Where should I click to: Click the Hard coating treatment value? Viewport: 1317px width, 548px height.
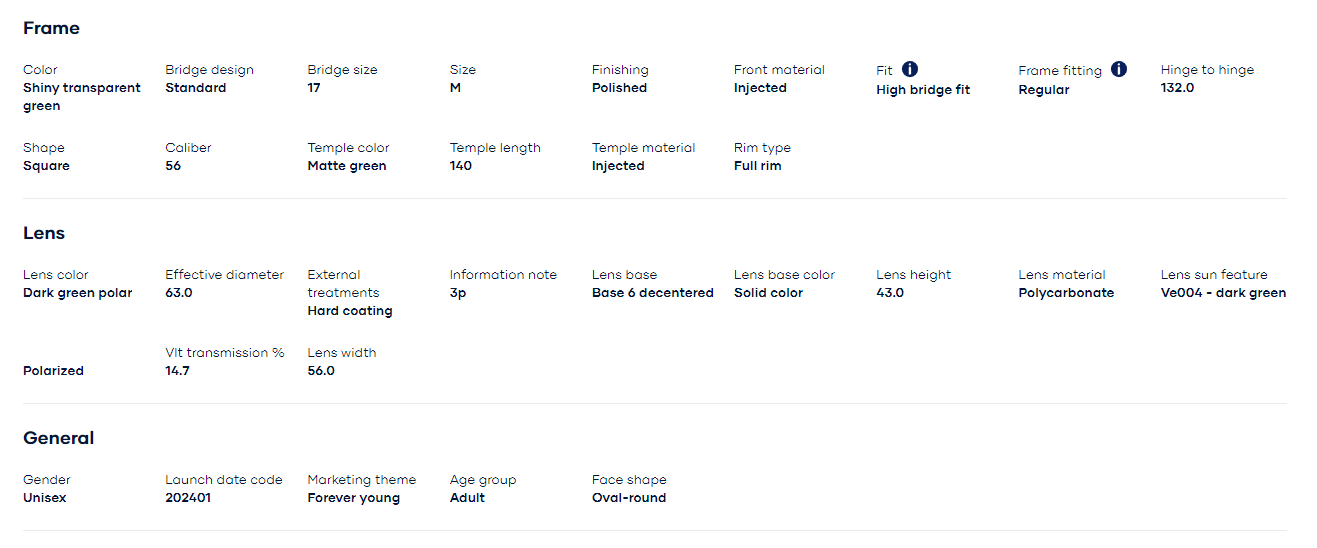[350, 311]
